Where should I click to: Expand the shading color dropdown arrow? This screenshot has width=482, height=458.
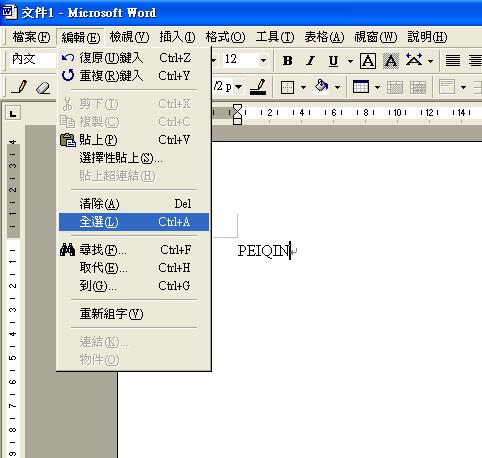tap(337, 88)
